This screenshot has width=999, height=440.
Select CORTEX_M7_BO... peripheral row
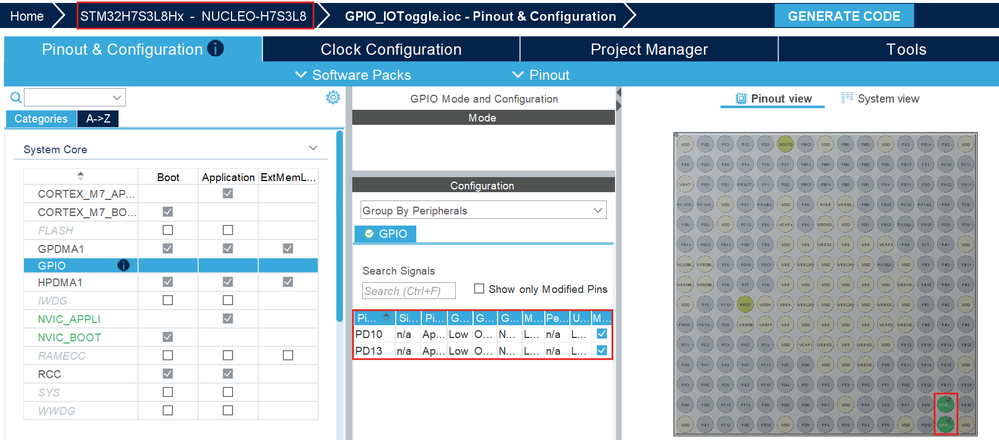[x=171, y=211]
